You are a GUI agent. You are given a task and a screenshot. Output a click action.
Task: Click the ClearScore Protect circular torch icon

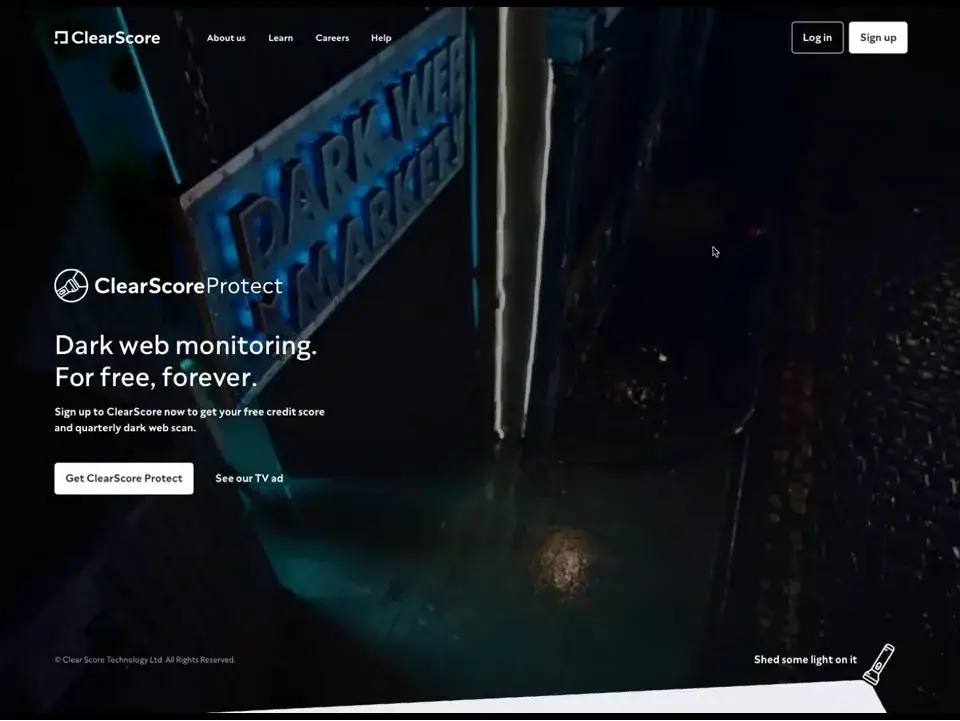71,286
